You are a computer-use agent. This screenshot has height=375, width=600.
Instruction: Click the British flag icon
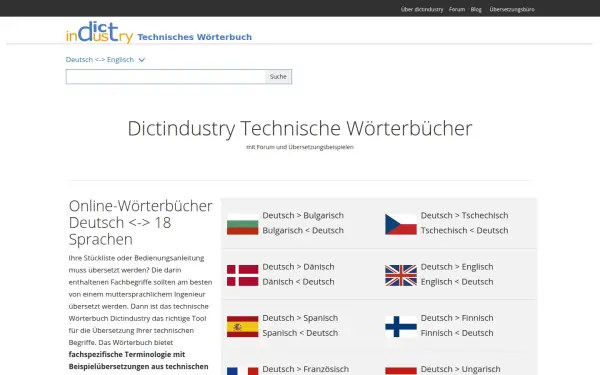point(401,276)
